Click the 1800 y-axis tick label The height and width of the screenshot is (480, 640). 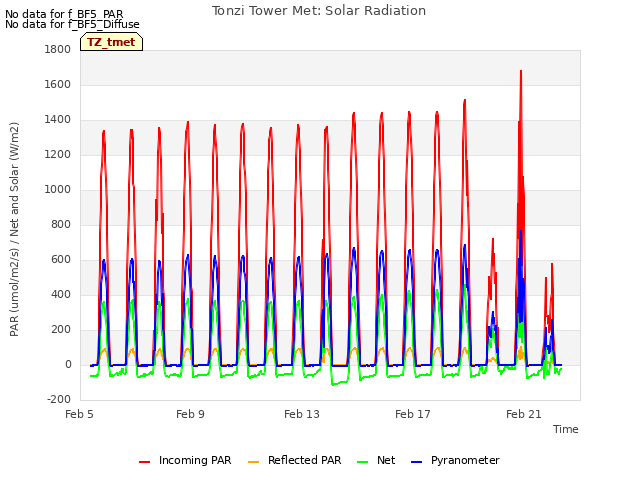[x=58, y=49]
